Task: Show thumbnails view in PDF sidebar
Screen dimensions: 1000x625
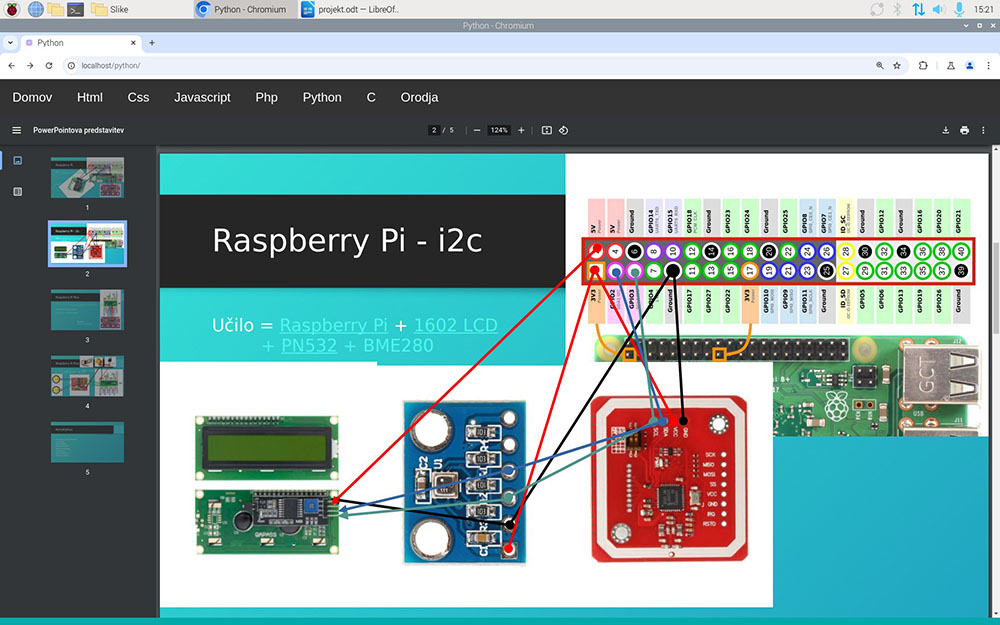Action: (18, 160)
